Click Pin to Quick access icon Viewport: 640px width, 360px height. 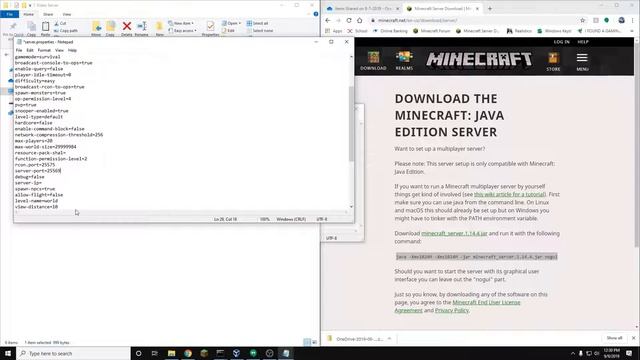[13, 27]
